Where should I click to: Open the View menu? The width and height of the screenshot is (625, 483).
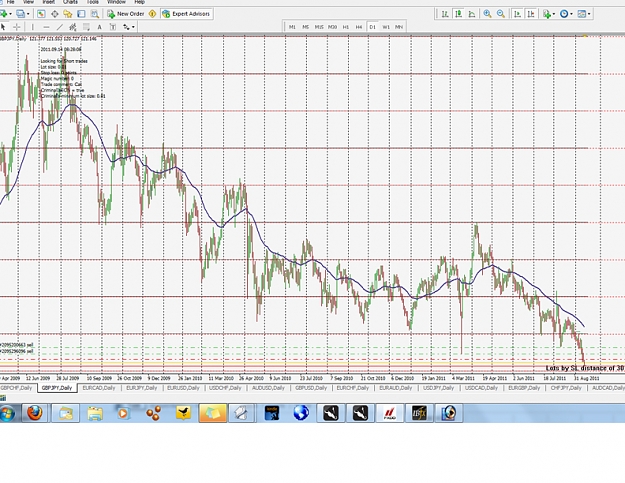[x=28, y=2]
